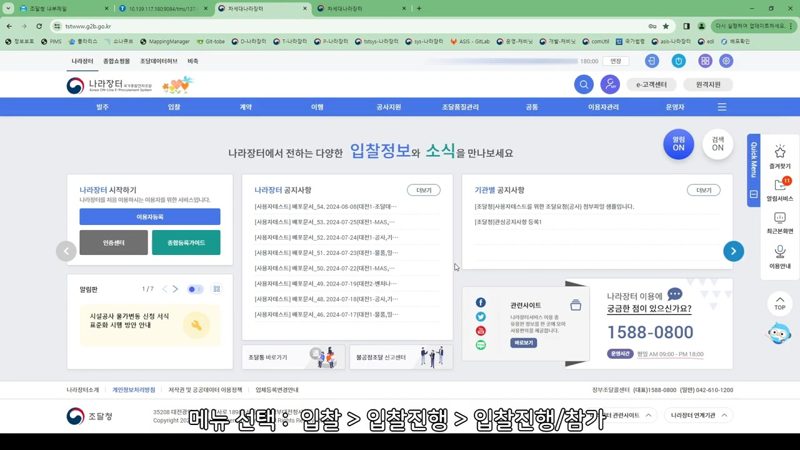Viewport: 800px width, 450px height.
Task: Switch 알림판 to grid view icon
Action: (x=217, y=289)
